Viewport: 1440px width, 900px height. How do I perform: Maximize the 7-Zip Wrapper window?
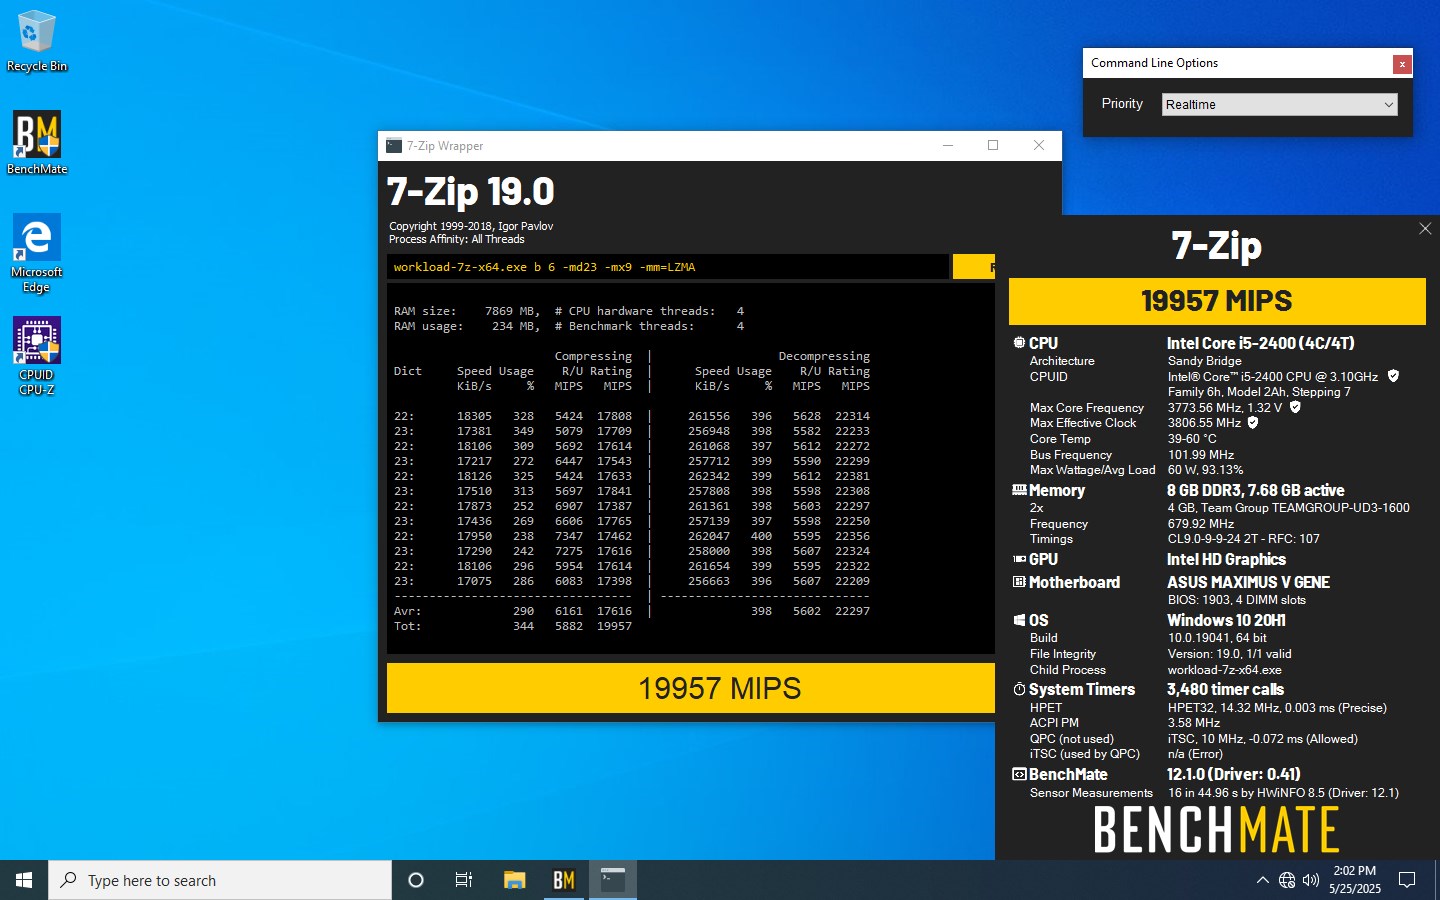click(x=993, y=146)
